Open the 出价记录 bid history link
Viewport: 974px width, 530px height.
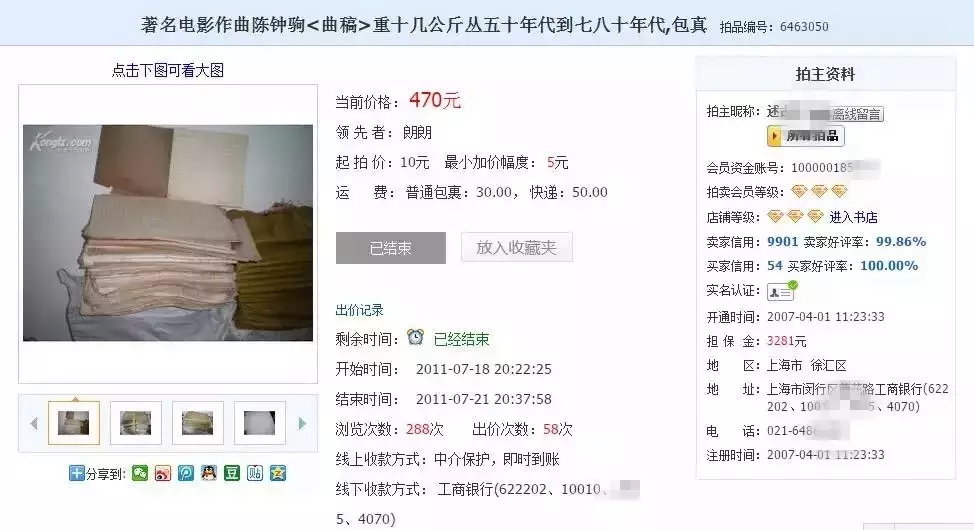360,310
